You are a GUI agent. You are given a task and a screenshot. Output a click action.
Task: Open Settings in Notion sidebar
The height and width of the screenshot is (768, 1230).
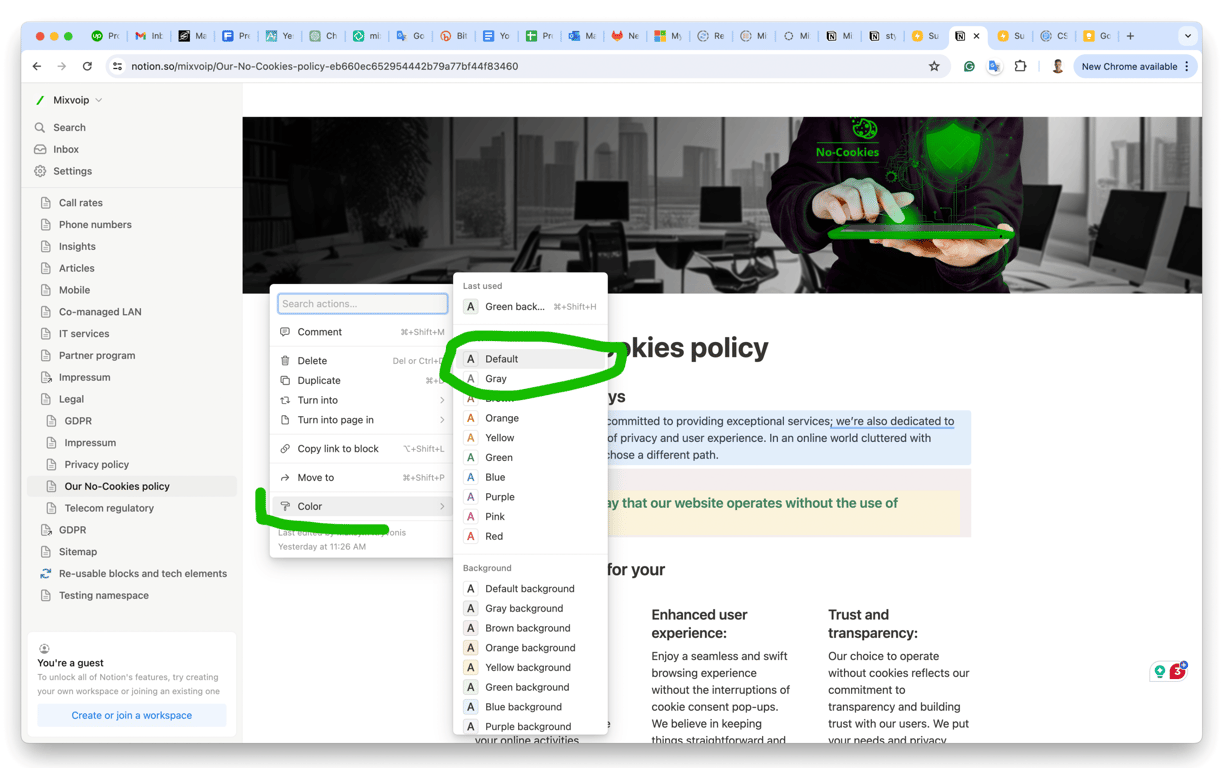pyautogui.click(x=72, y=171)
